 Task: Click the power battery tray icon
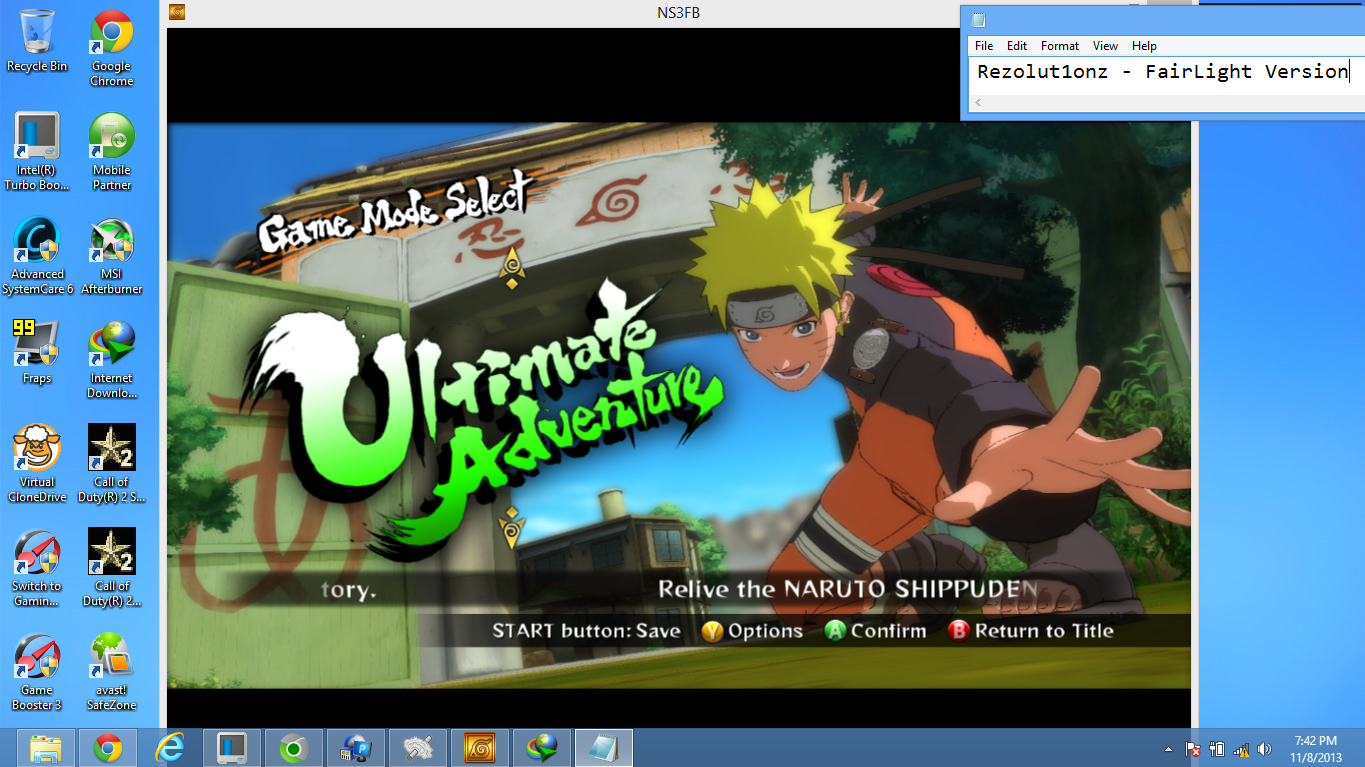click(1217, 749)
